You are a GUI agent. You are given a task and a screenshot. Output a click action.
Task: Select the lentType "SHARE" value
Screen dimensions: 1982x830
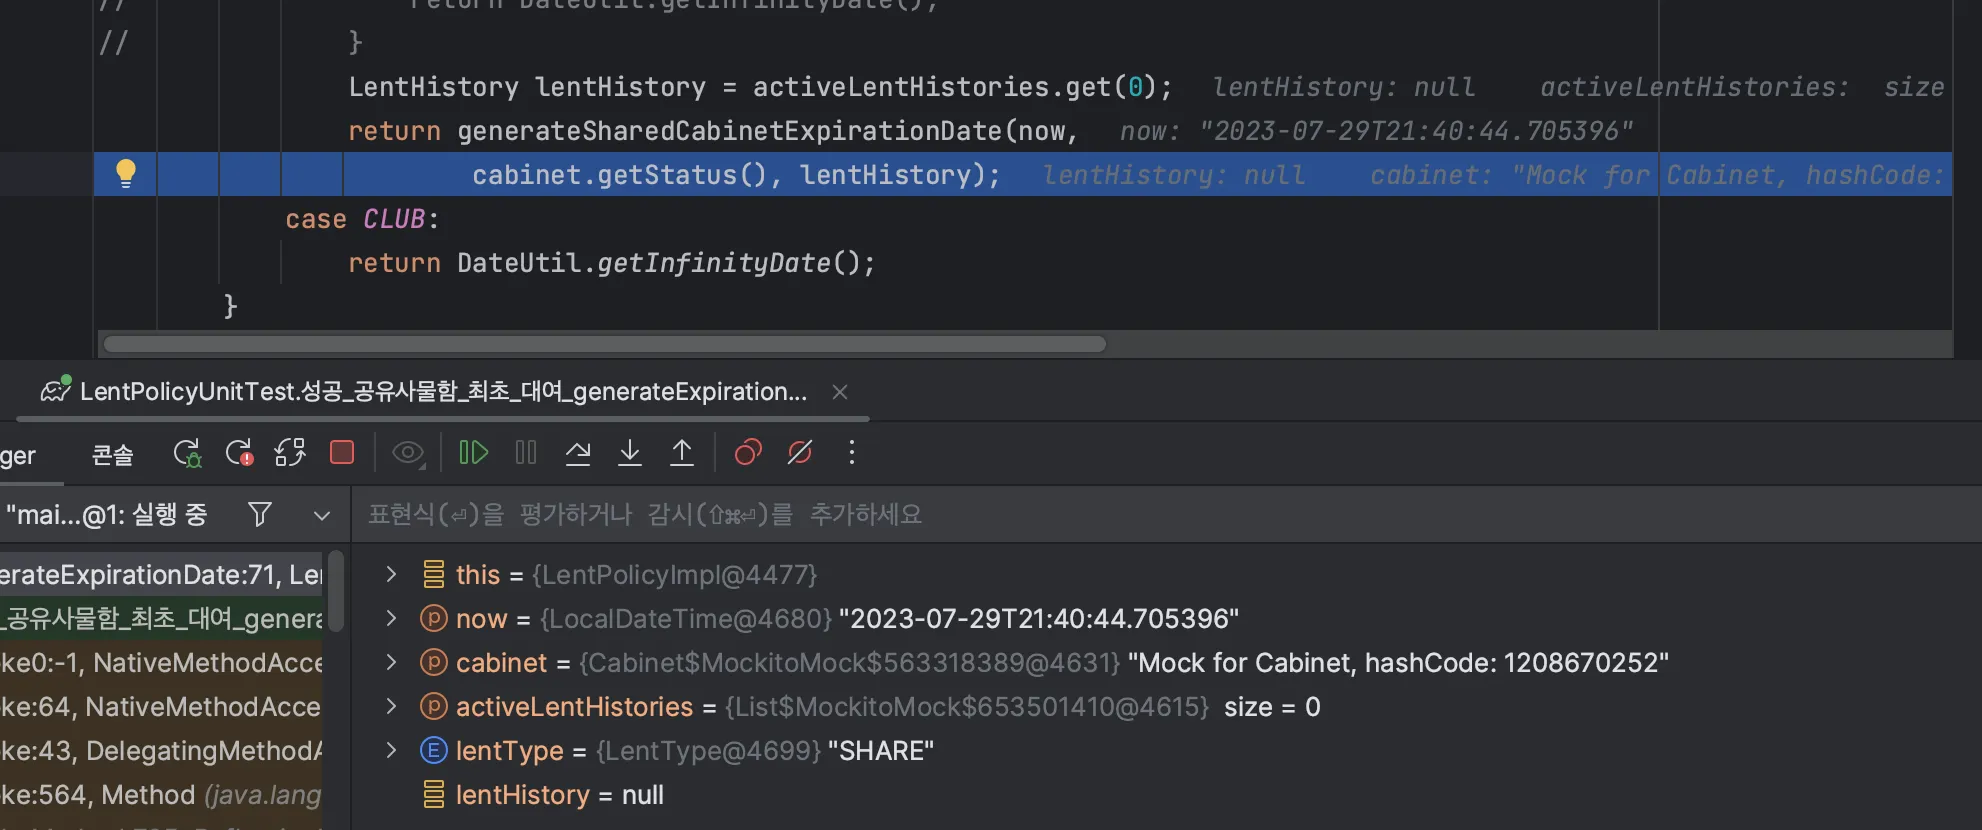pos(881,751)
